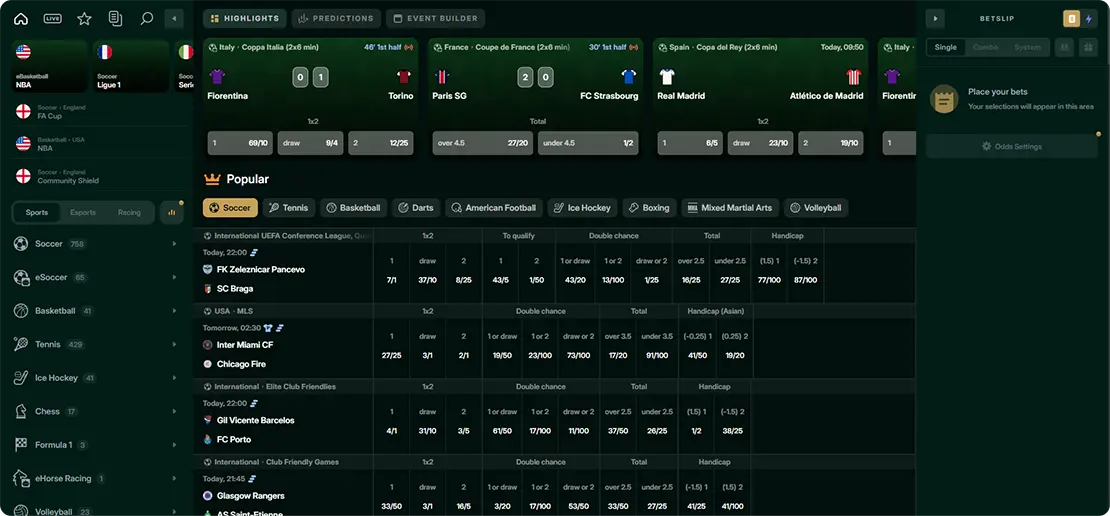
Task: Filter popular by Boxing chip
Action: (x=649, y=208)
